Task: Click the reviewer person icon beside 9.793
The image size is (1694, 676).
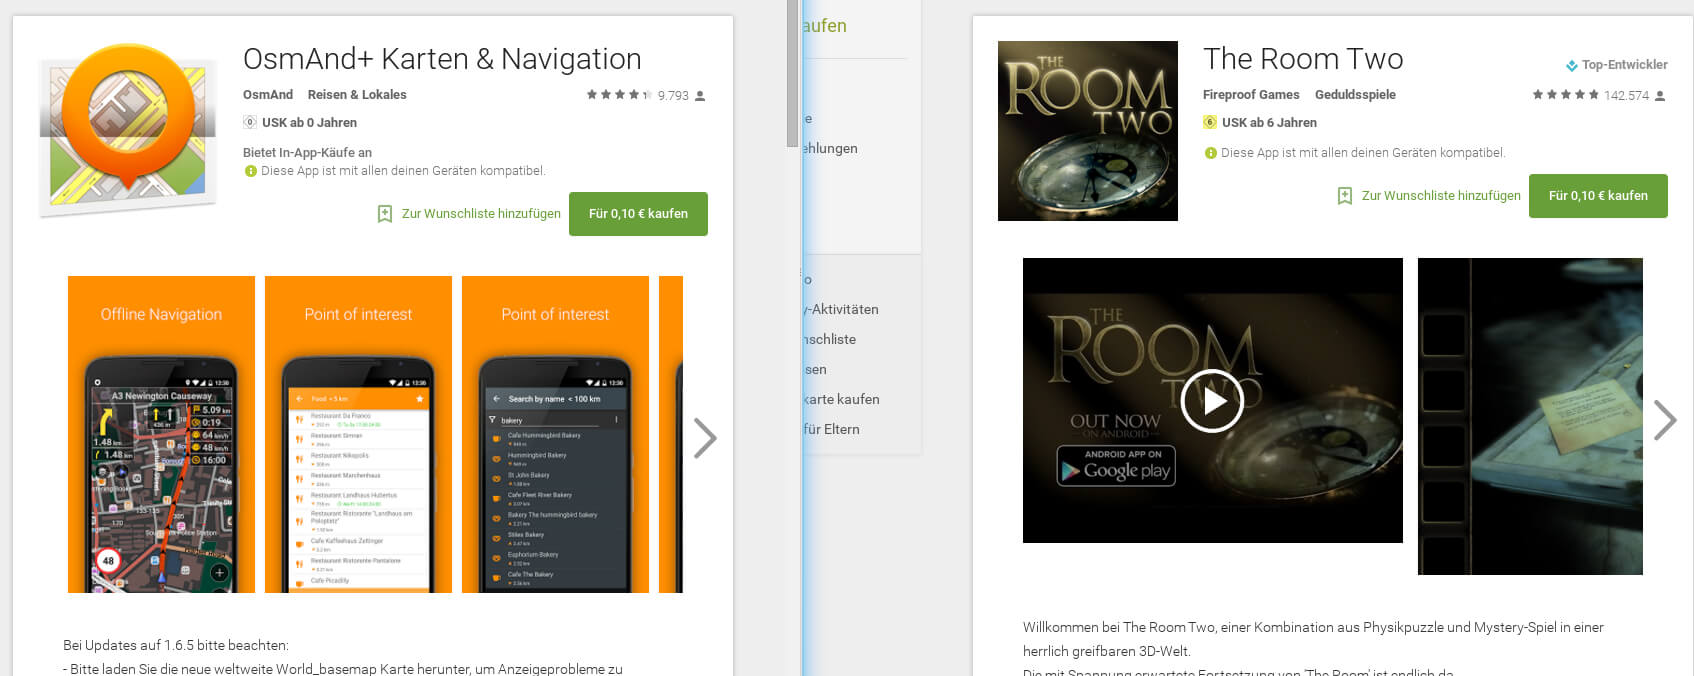Action: click(x=700, y=96)
